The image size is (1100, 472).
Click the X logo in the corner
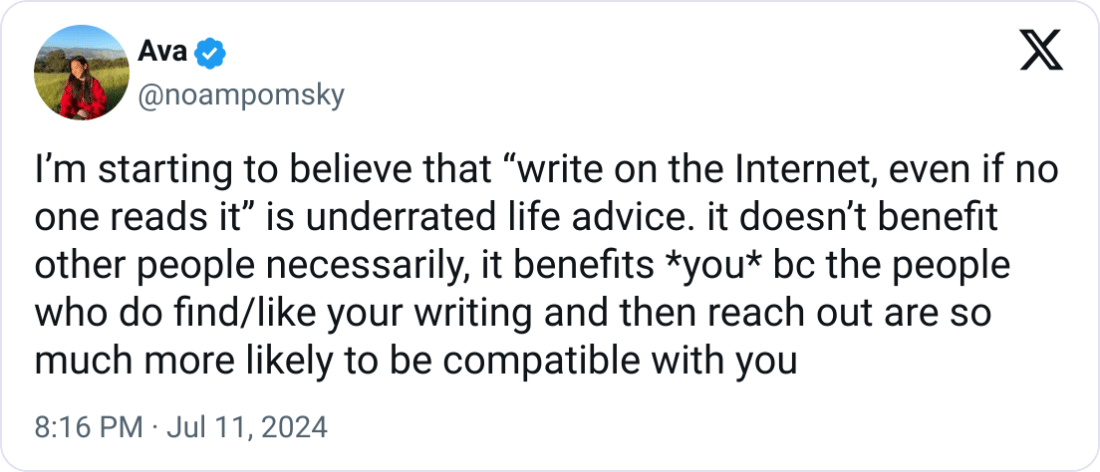pyautogui.click(x=1041, y=51)
